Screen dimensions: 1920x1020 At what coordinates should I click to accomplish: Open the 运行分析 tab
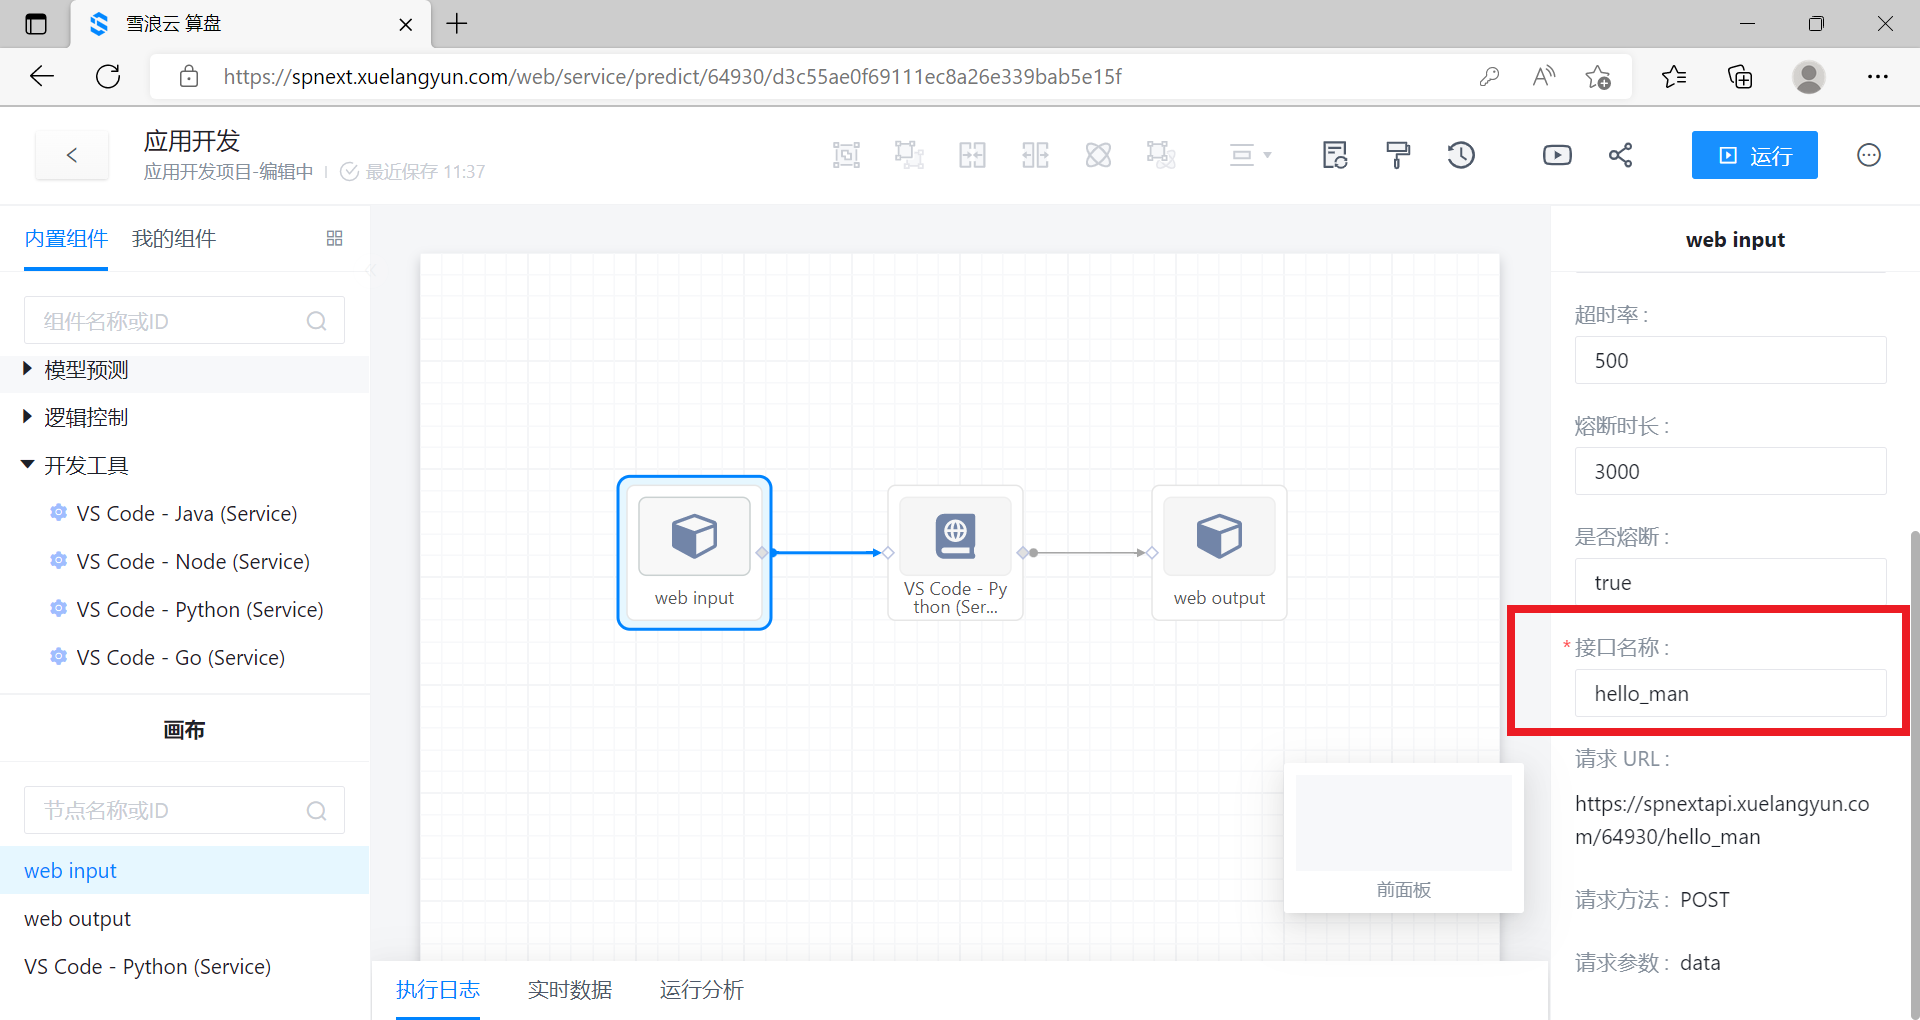point(701,990)
